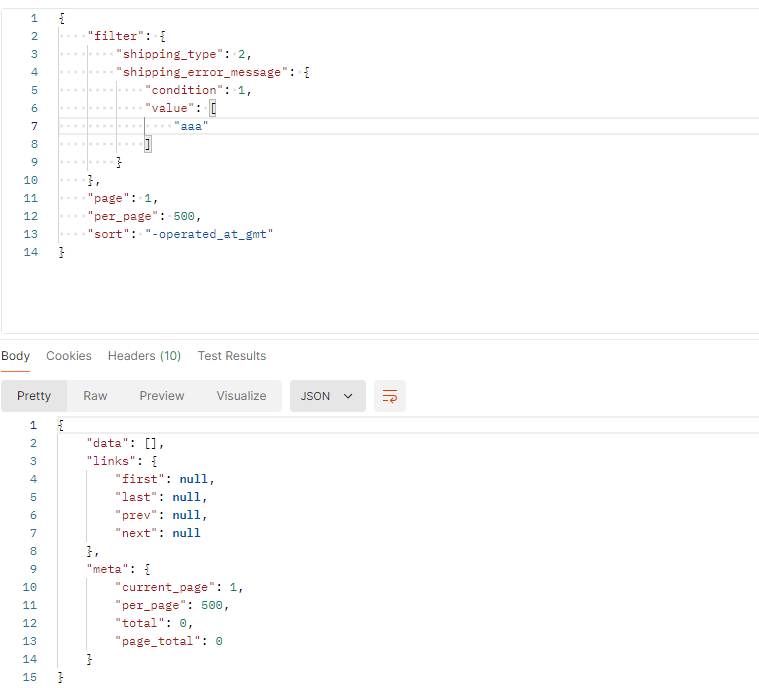Image resolution: width=759 pixels, height=688 pixels.
Task: Switch to the Body response tab
Action: pos(15,356)
